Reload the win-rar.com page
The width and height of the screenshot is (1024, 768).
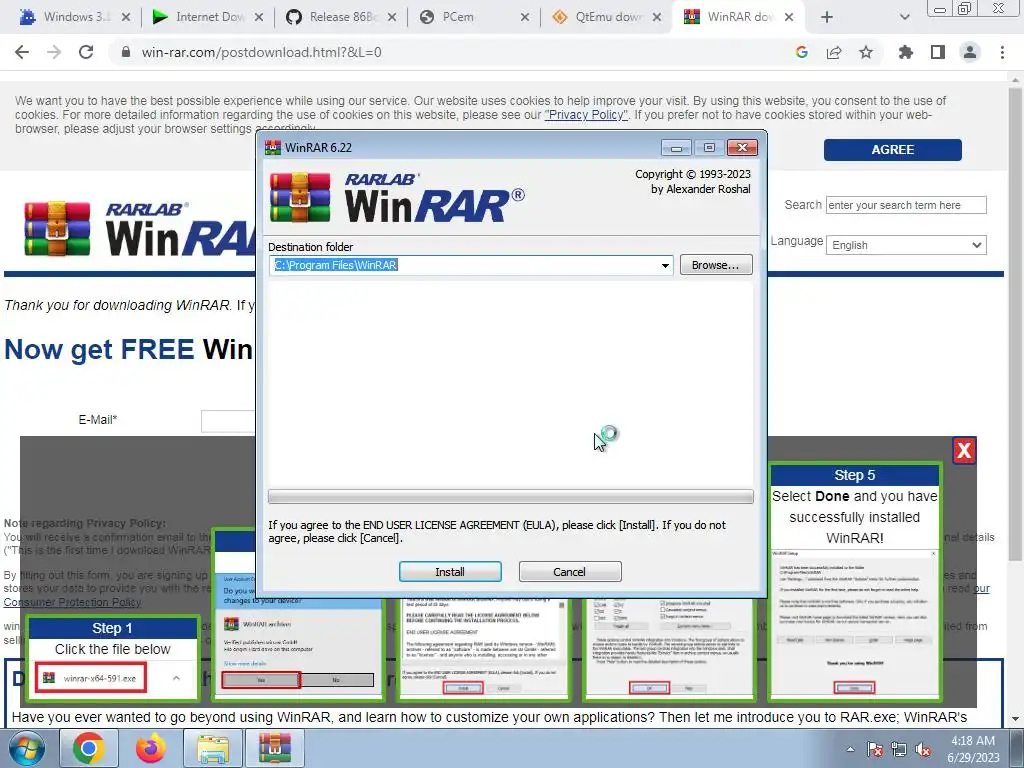click(x=86, y=52)
